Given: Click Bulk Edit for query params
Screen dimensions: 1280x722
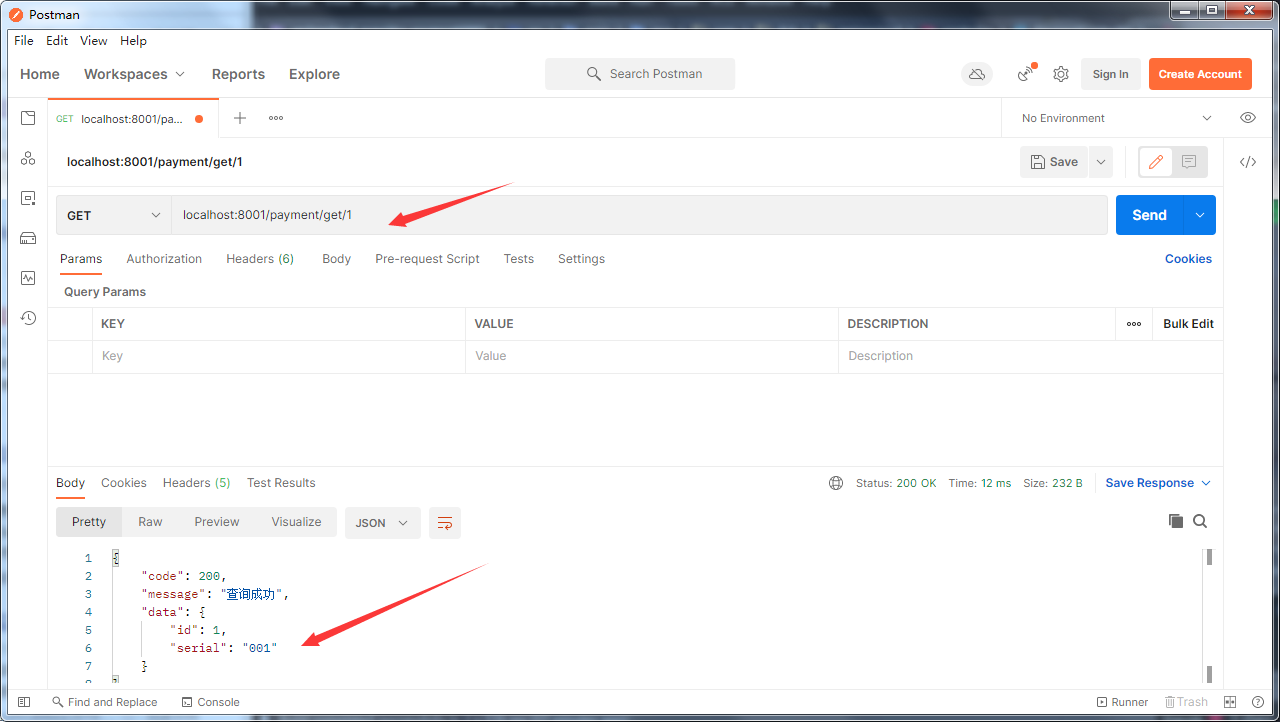Looking at the screenshot, I should [1188, 324].
